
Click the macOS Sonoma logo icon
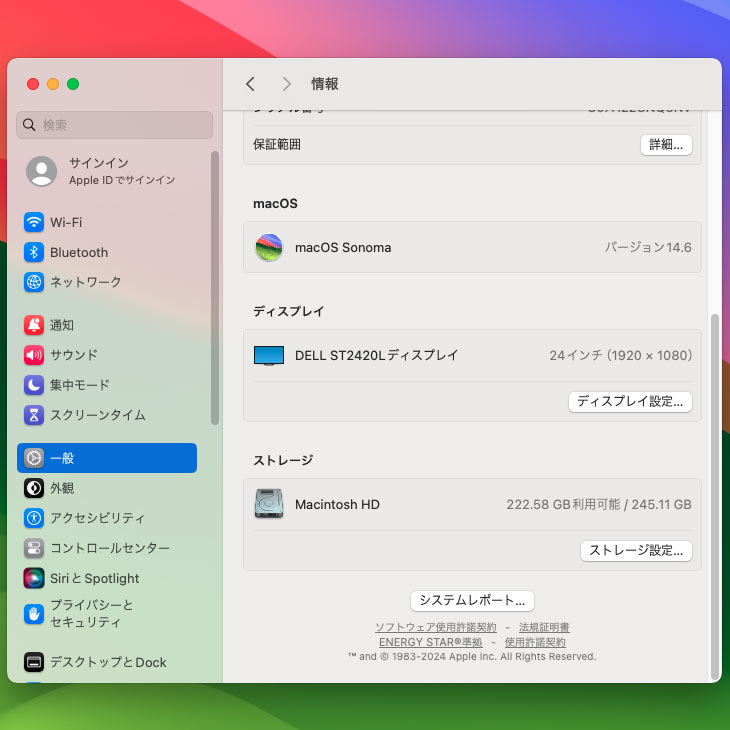[269, 247]
